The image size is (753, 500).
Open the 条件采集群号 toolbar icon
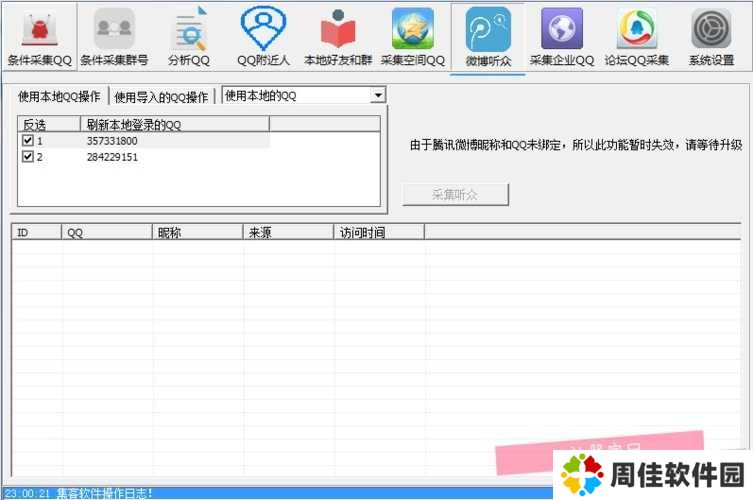(114, 37)
